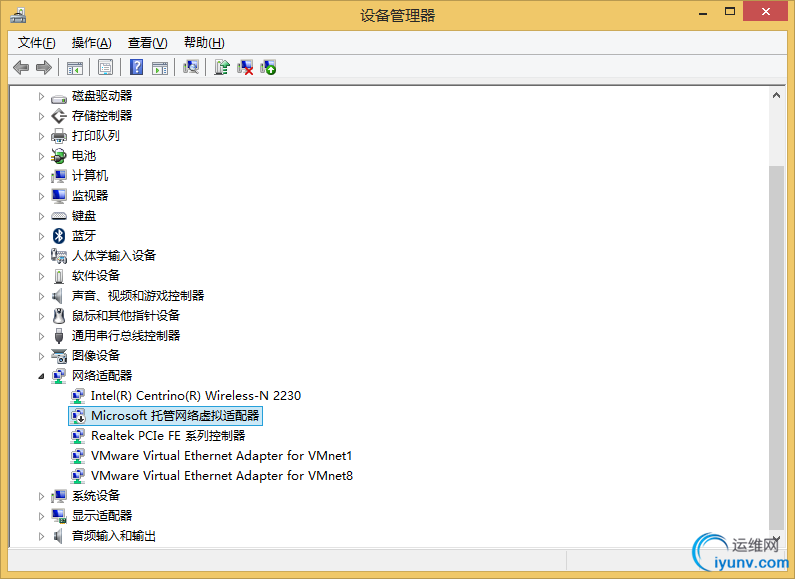795x579 pixels.
Task: Select the 键盘 keyboard icon
Action: pyautogui.click(x=59, y=216)
